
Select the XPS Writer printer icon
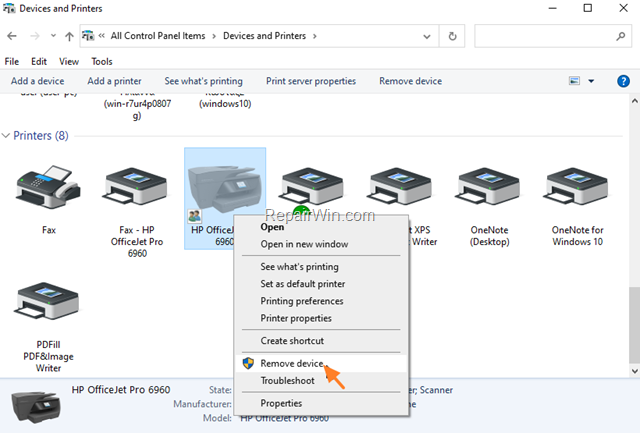click(401, 188)
